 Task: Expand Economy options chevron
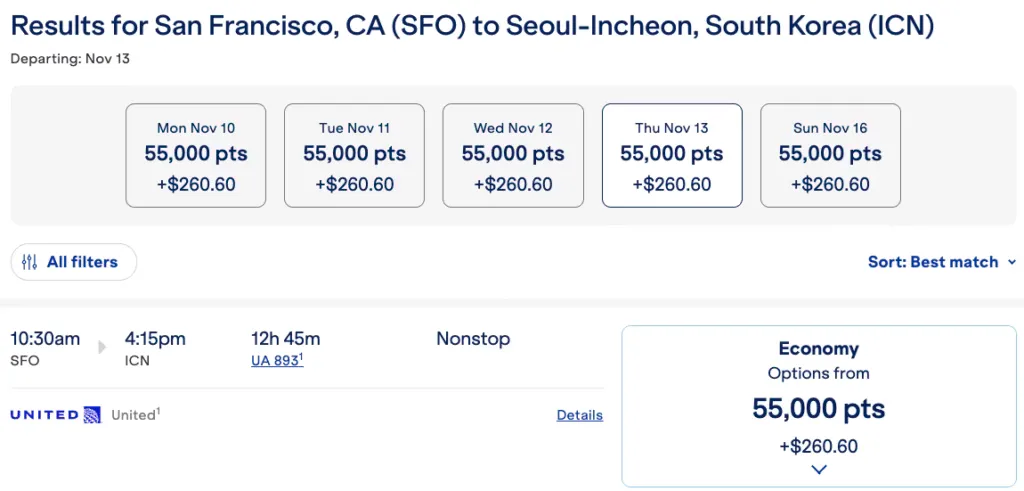[818, 469]
